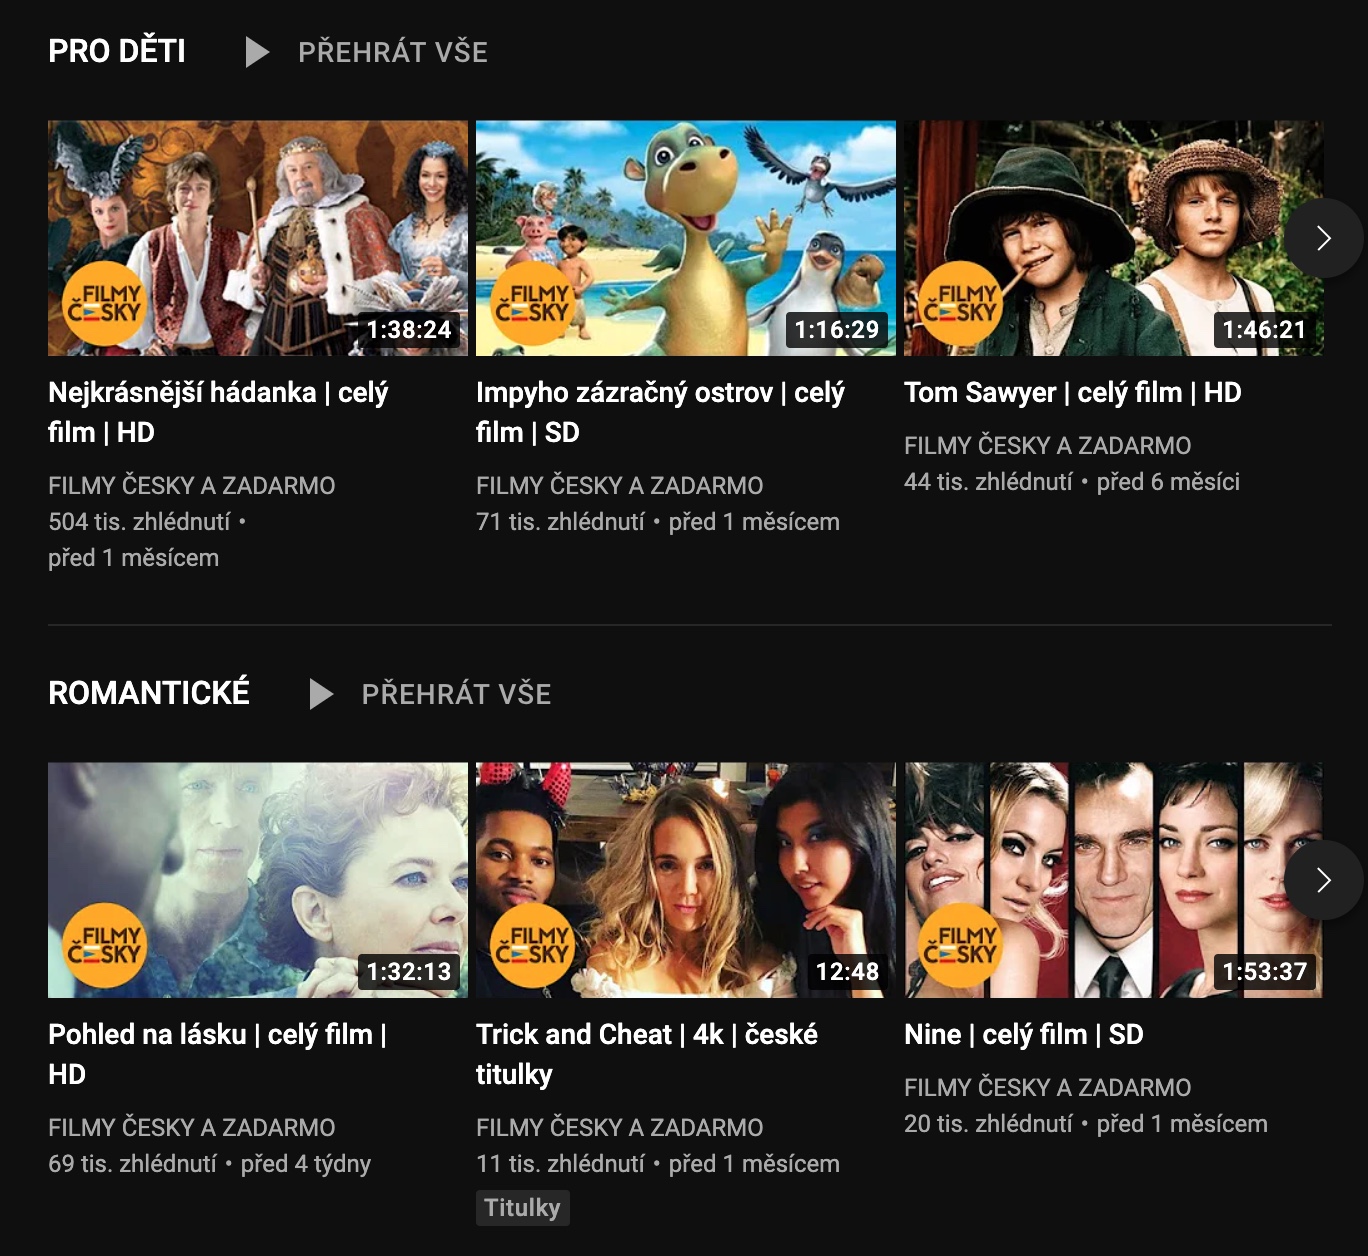Play all videos in the ROMANTICKÉ section

tap(456, 694)
